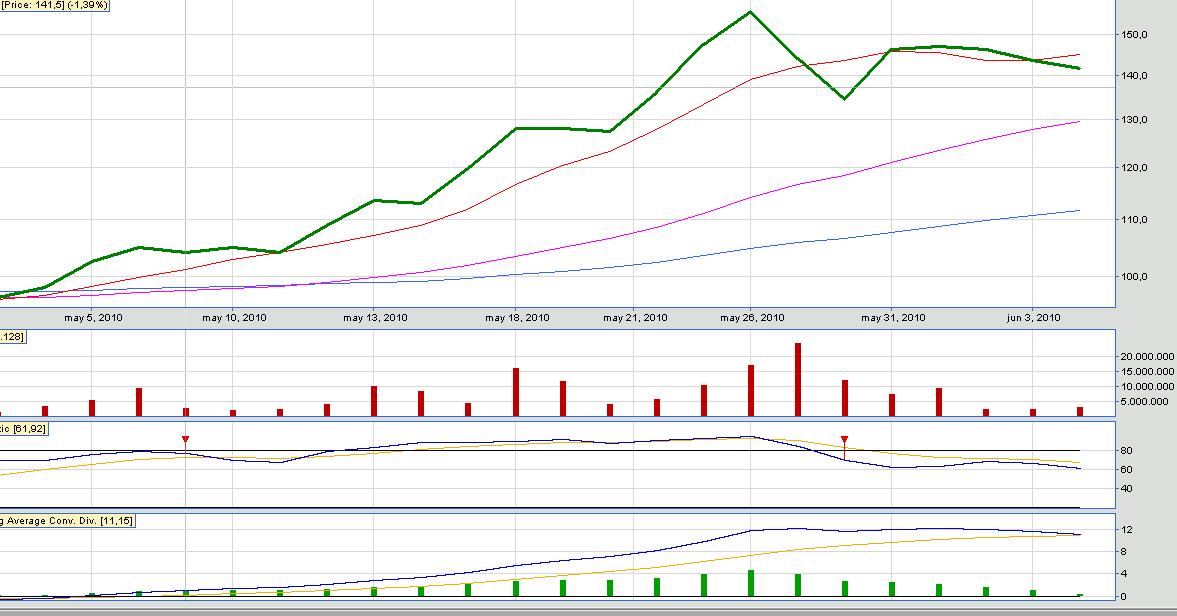Select the 100,0 price axis value

(x=1133, y=277)
